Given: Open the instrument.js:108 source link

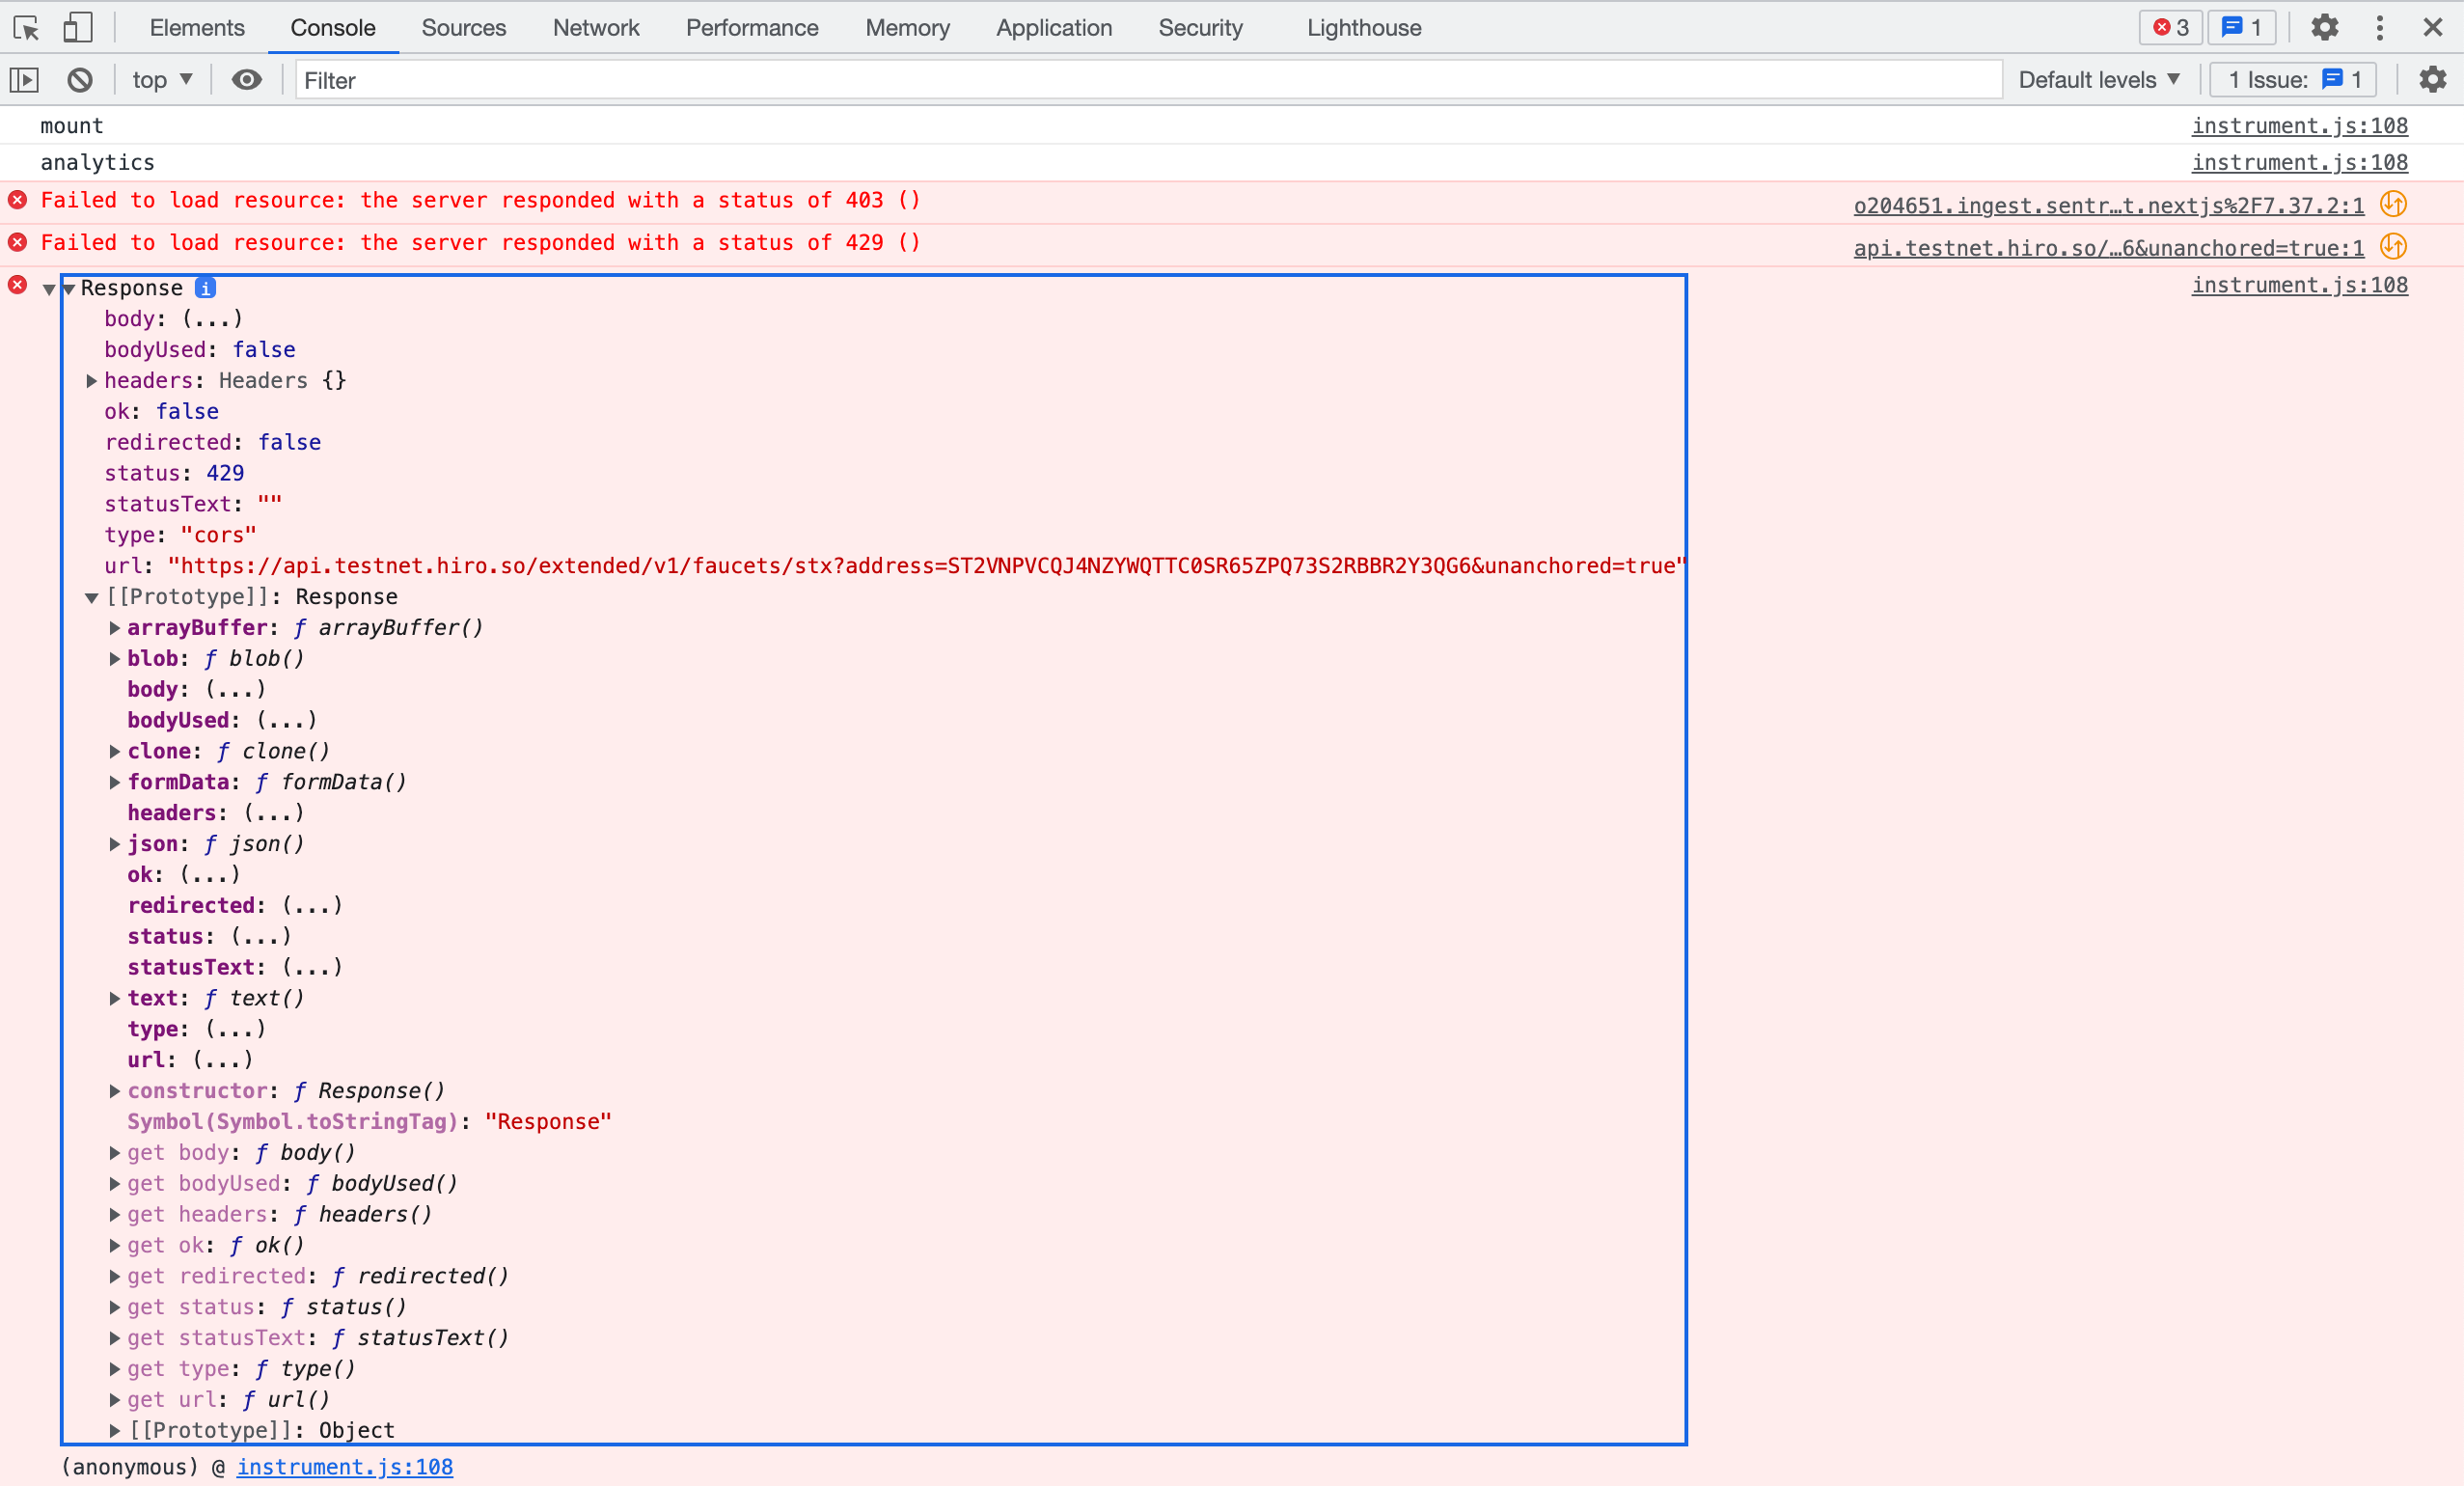Looking at the screenshot, I should tap(2300, 125).
